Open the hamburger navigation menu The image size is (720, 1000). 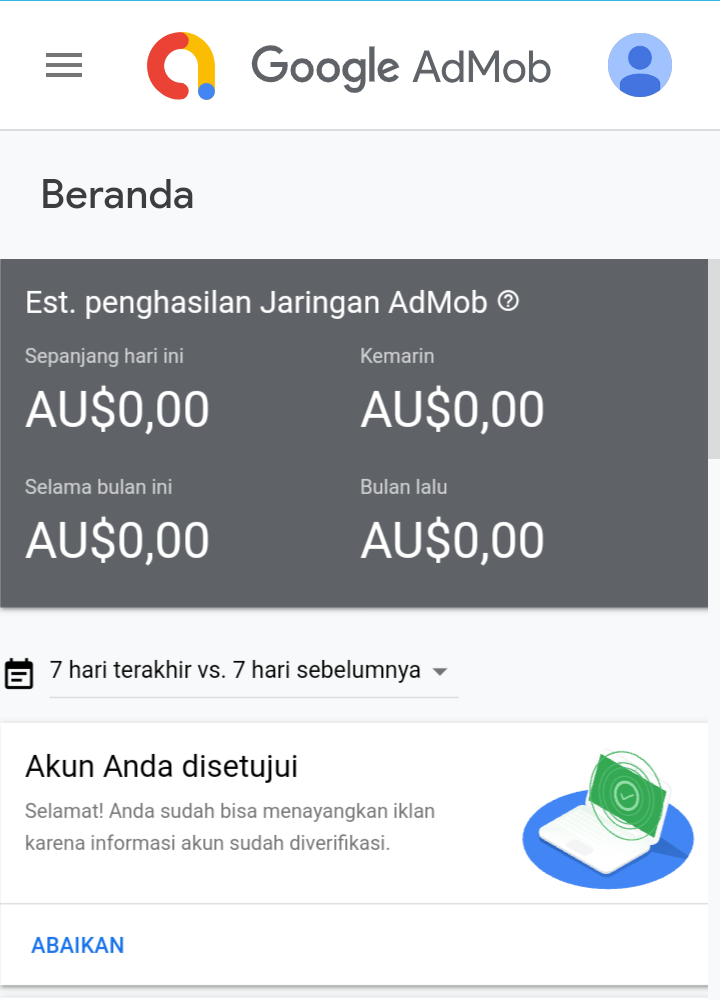point(64,66)
